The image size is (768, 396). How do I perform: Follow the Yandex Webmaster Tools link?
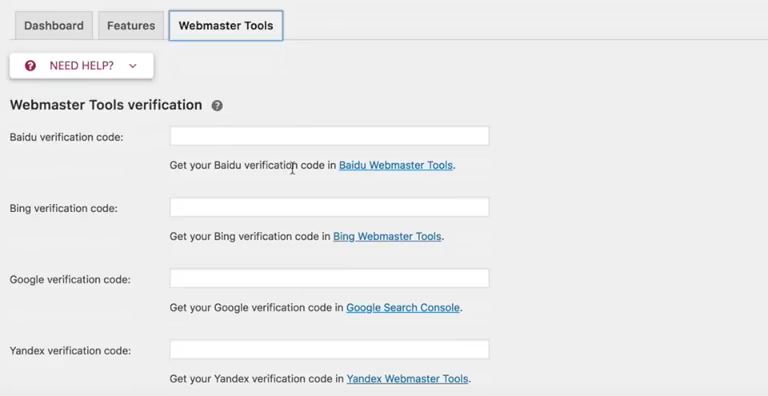tap(407, 378)
